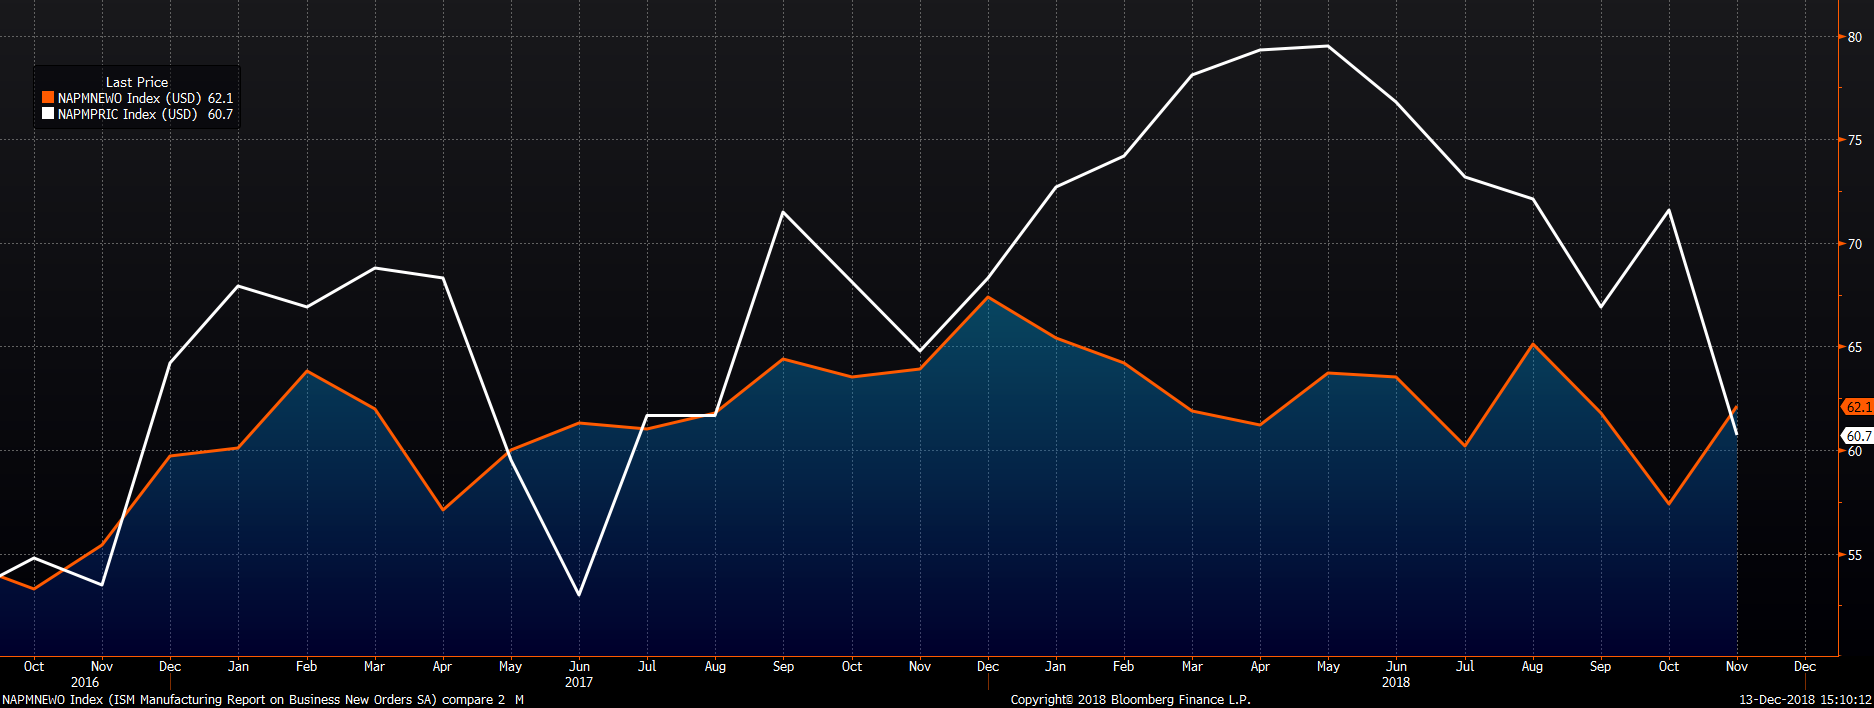Click the orange 62.1 price tag on axis
The height and width of the screenshot is (708, 1874).
(x=1858, y=407)
